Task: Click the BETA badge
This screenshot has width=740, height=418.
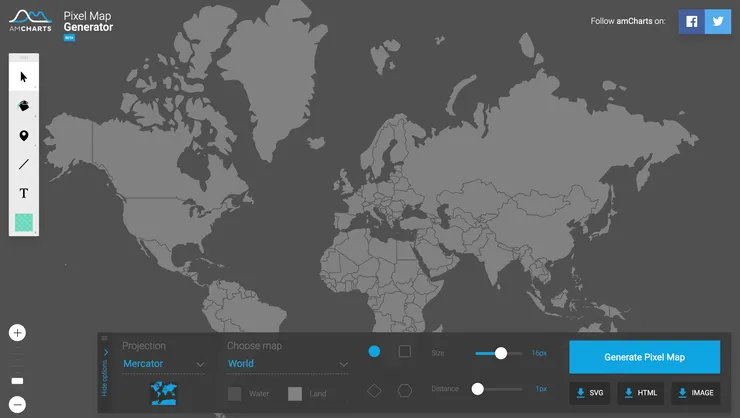Action: pos(69,38)
